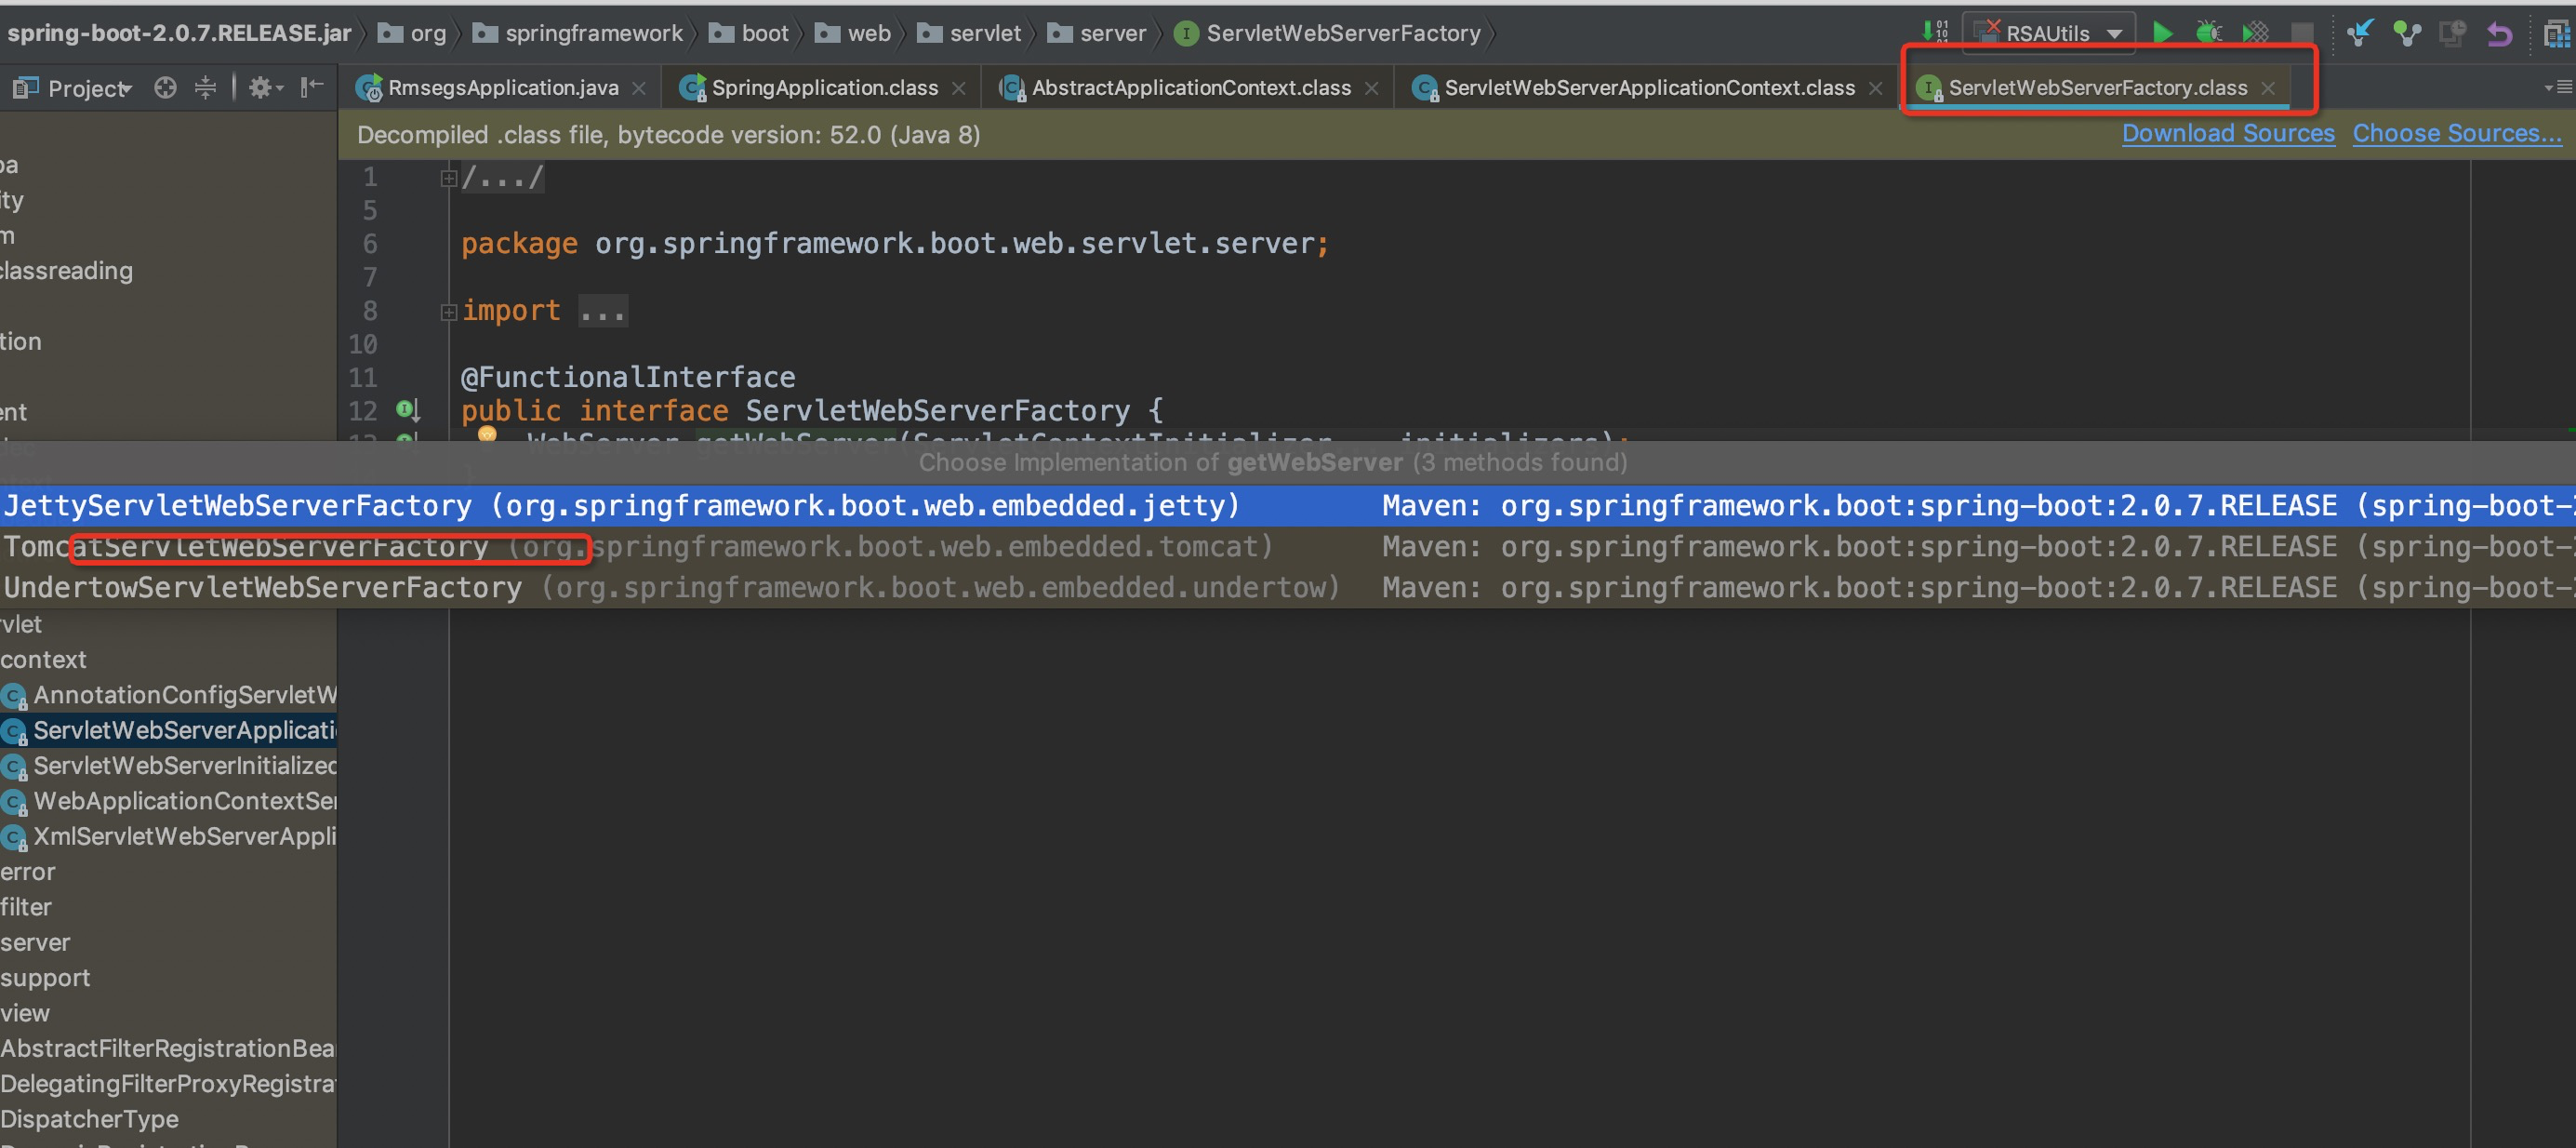This screenshot has height=1148, width=2576.
Task: Run with Coverage icon
Action: coord(2255,33)
